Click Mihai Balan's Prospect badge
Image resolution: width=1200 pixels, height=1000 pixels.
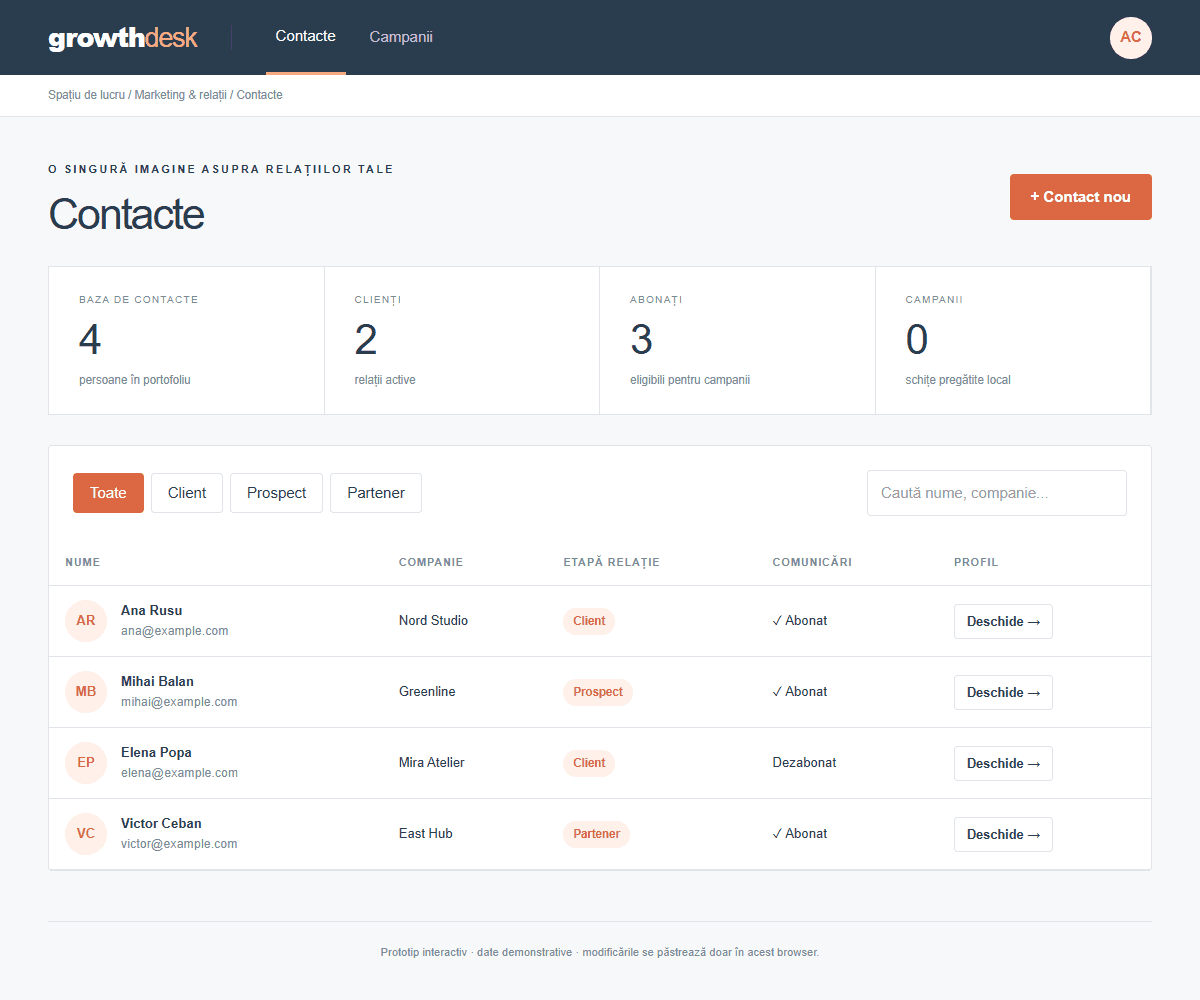tap(598, 692)
